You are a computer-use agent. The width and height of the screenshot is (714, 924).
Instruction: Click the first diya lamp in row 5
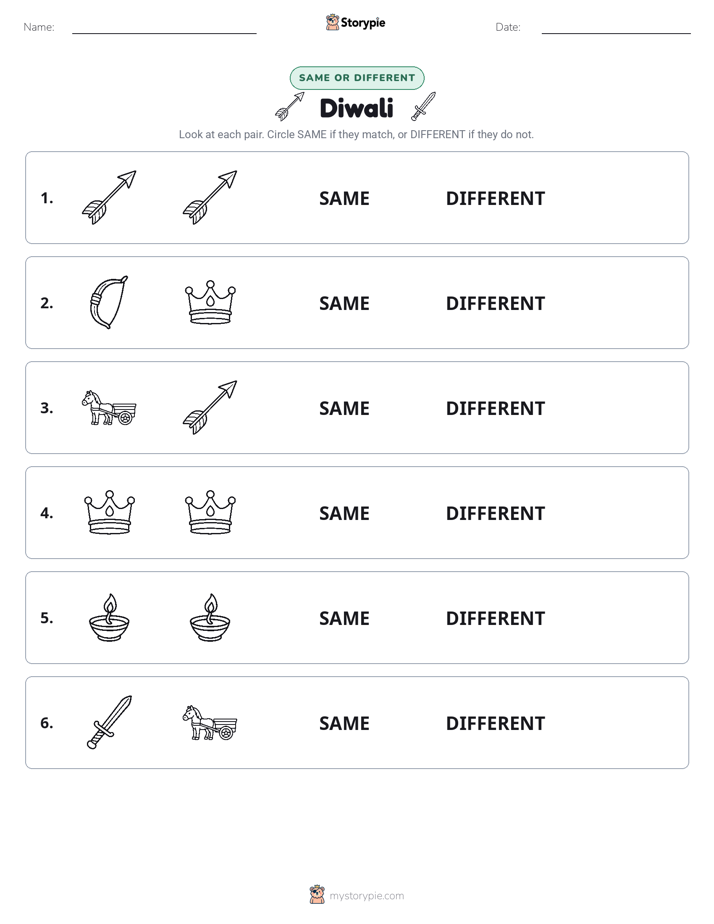coord(109,618)
